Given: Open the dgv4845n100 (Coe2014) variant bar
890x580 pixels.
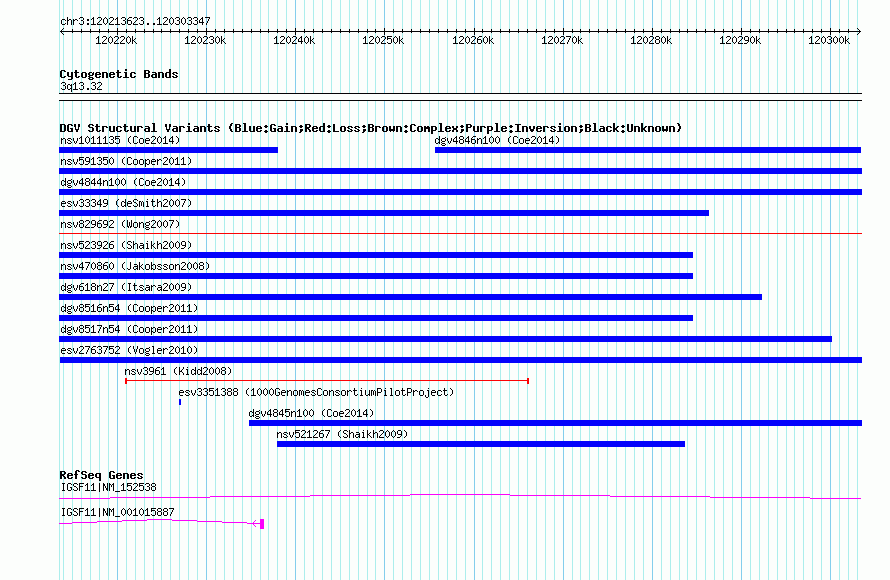Looking at the screenshot, I should coord(556,423).
